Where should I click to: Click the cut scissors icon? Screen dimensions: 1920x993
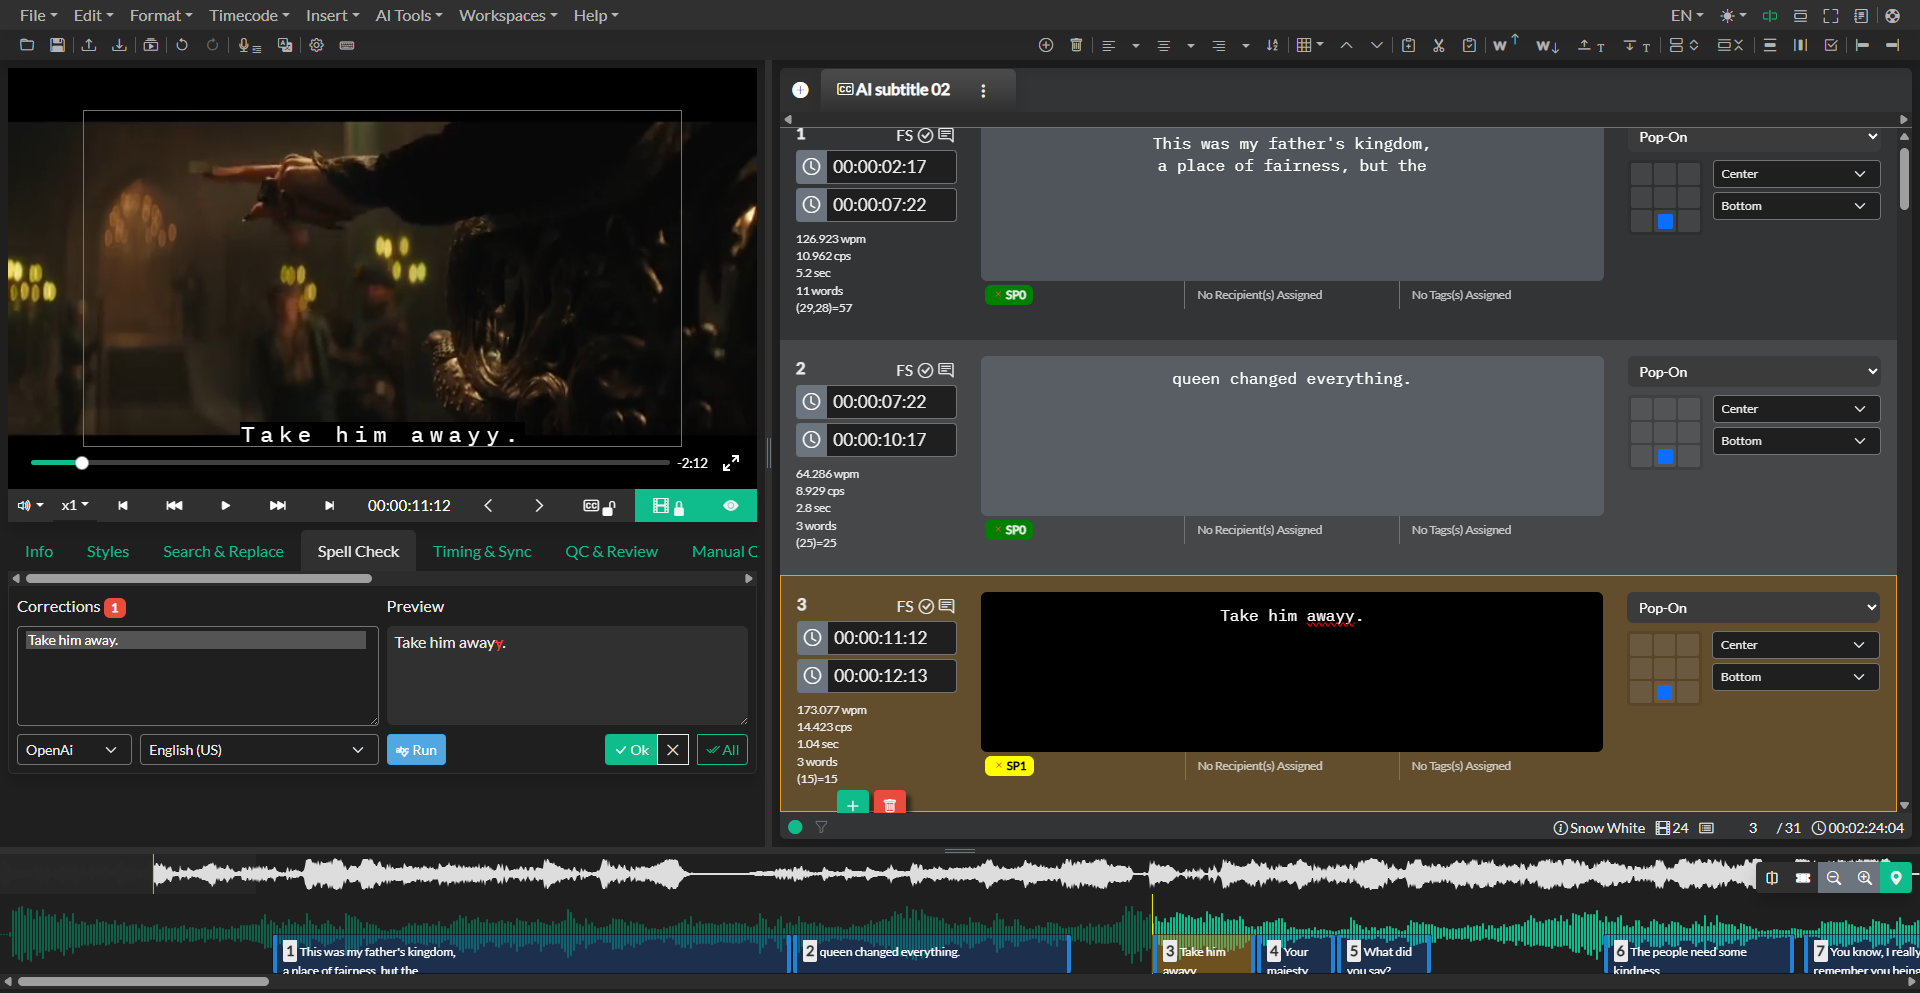(1438, 45)
